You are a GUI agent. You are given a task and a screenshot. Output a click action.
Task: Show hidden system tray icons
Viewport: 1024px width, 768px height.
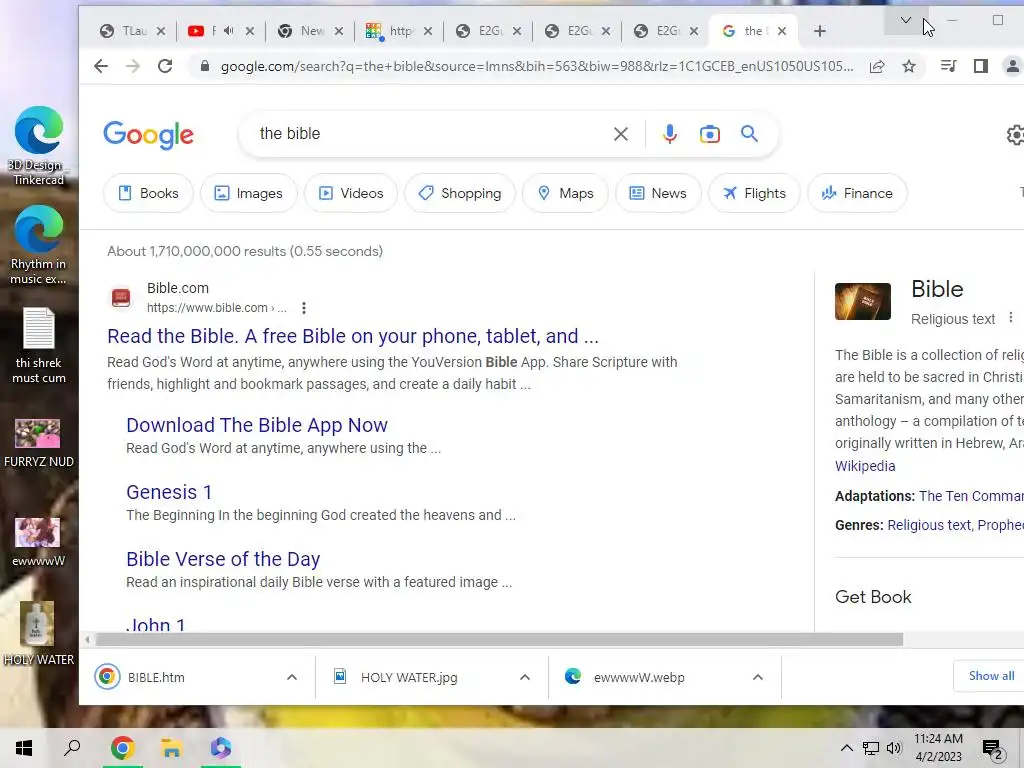tap(846, 748)
